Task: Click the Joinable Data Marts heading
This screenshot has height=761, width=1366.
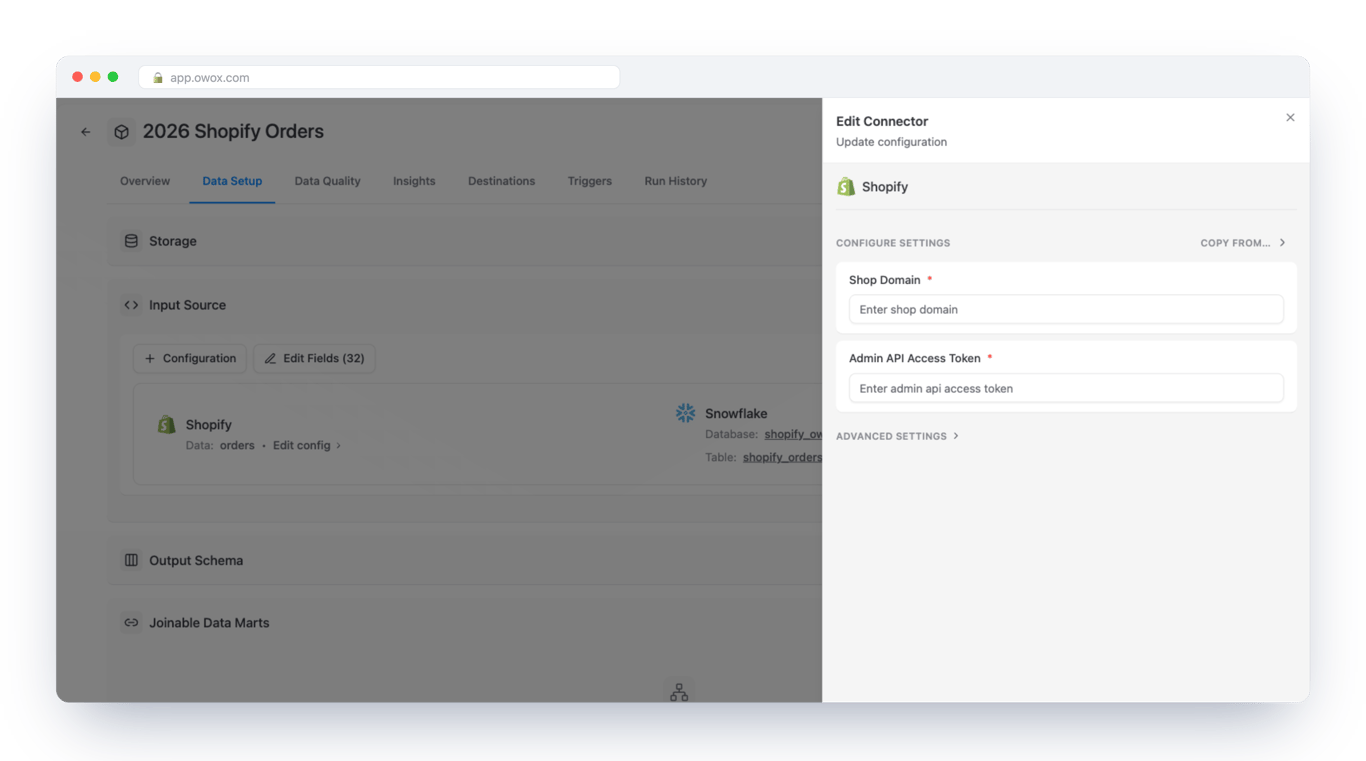Action: click(209, 623)
